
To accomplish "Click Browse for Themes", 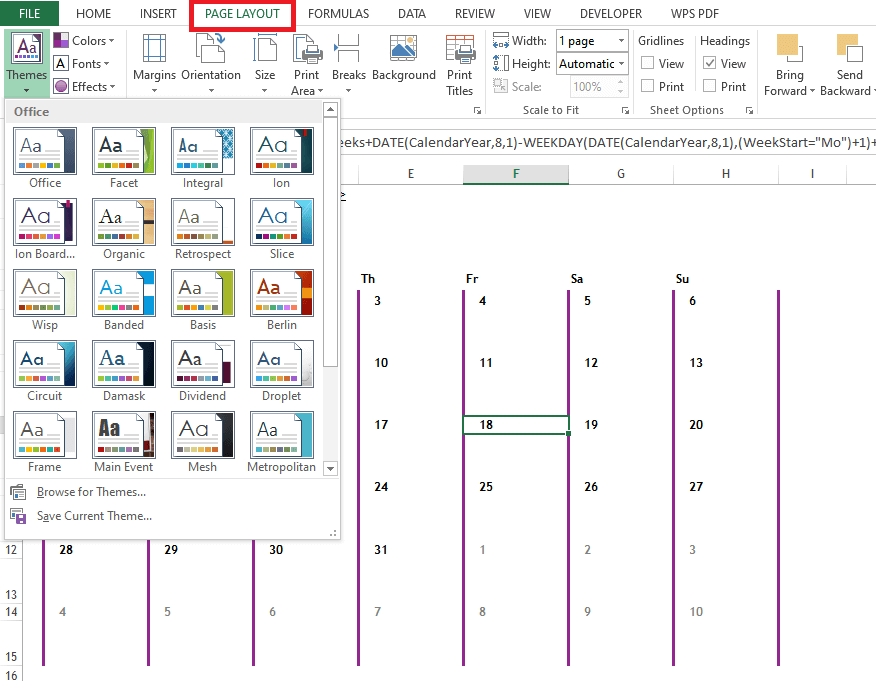I will coord(91,492).
